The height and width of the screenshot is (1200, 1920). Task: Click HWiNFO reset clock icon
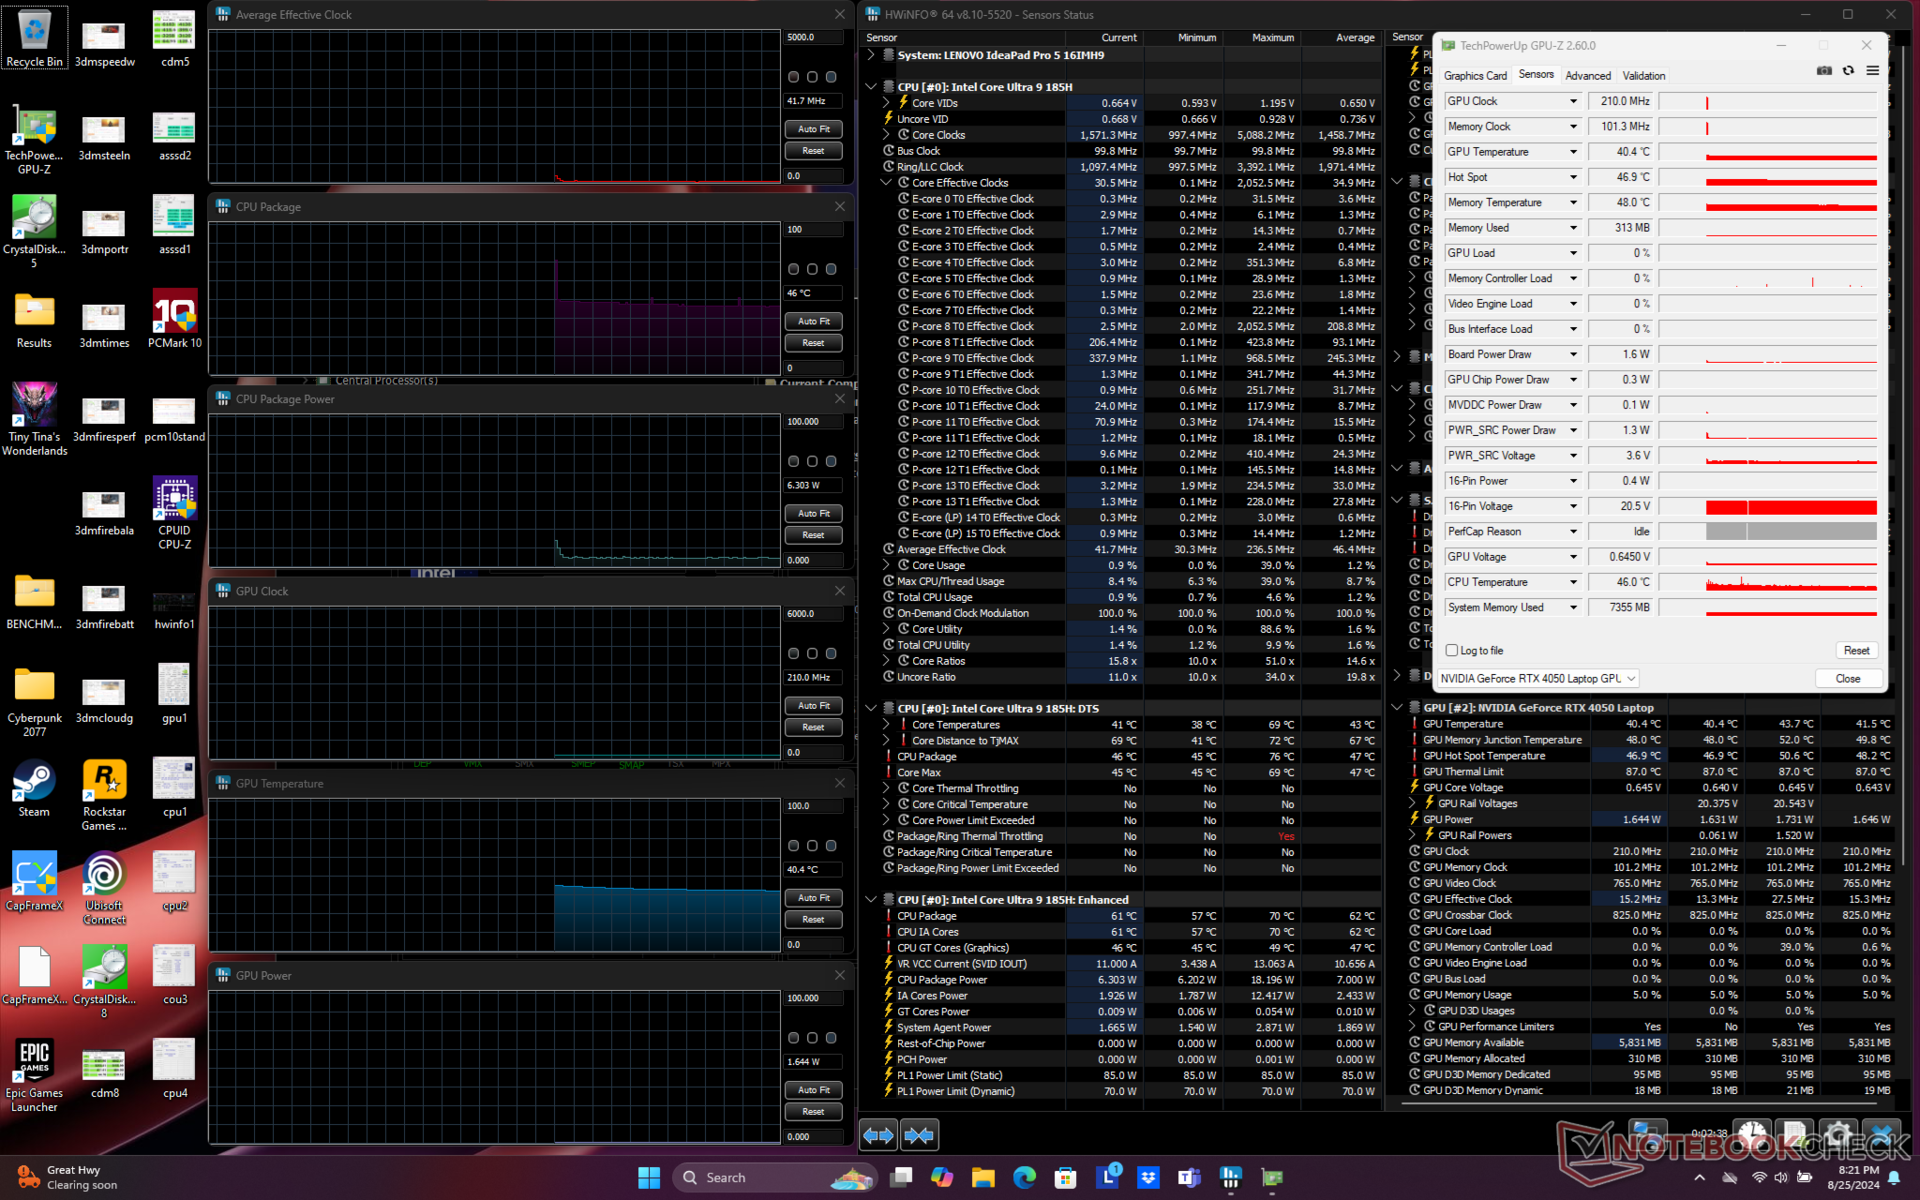pos(1752,1135)
